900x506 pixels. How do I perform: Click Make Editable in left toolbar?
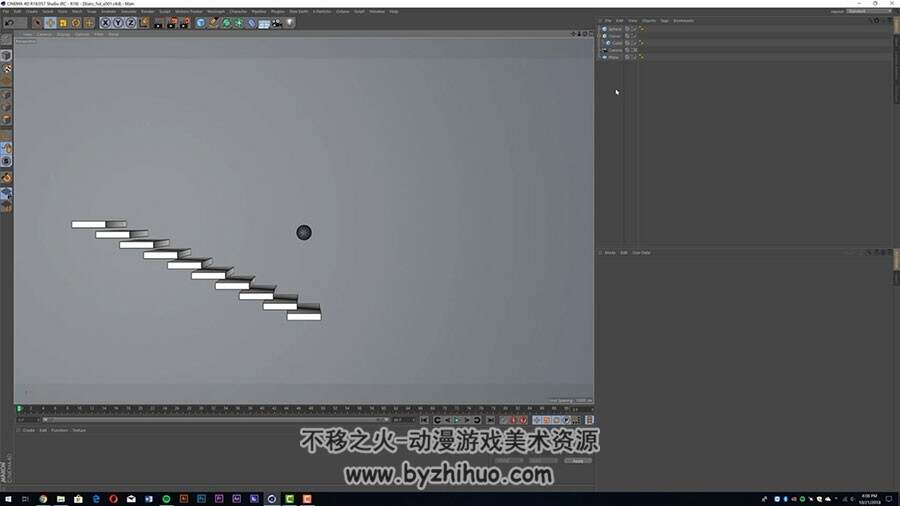click(x=6, y=40)
